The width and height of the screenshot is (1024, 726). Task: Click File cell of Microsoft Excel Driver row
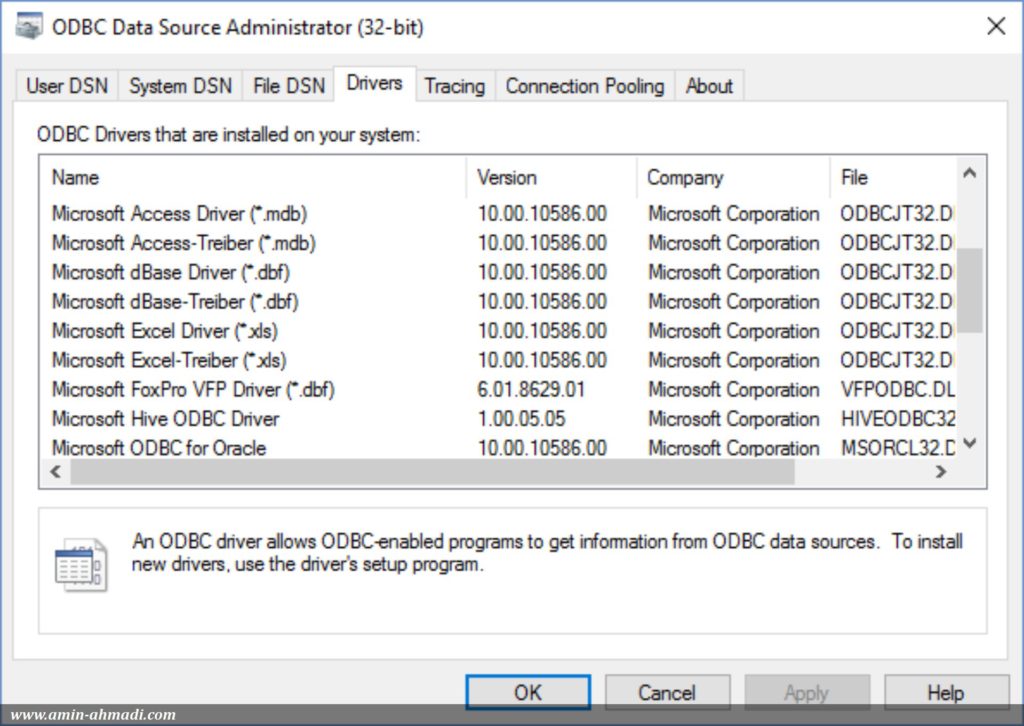tap(897, 331)
